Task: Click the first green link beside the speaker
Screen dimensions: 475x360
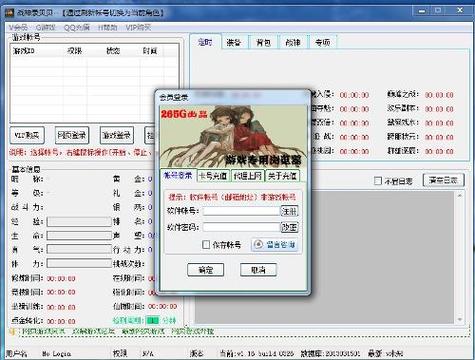Action: pyautogui.click(x=43, y=332)
